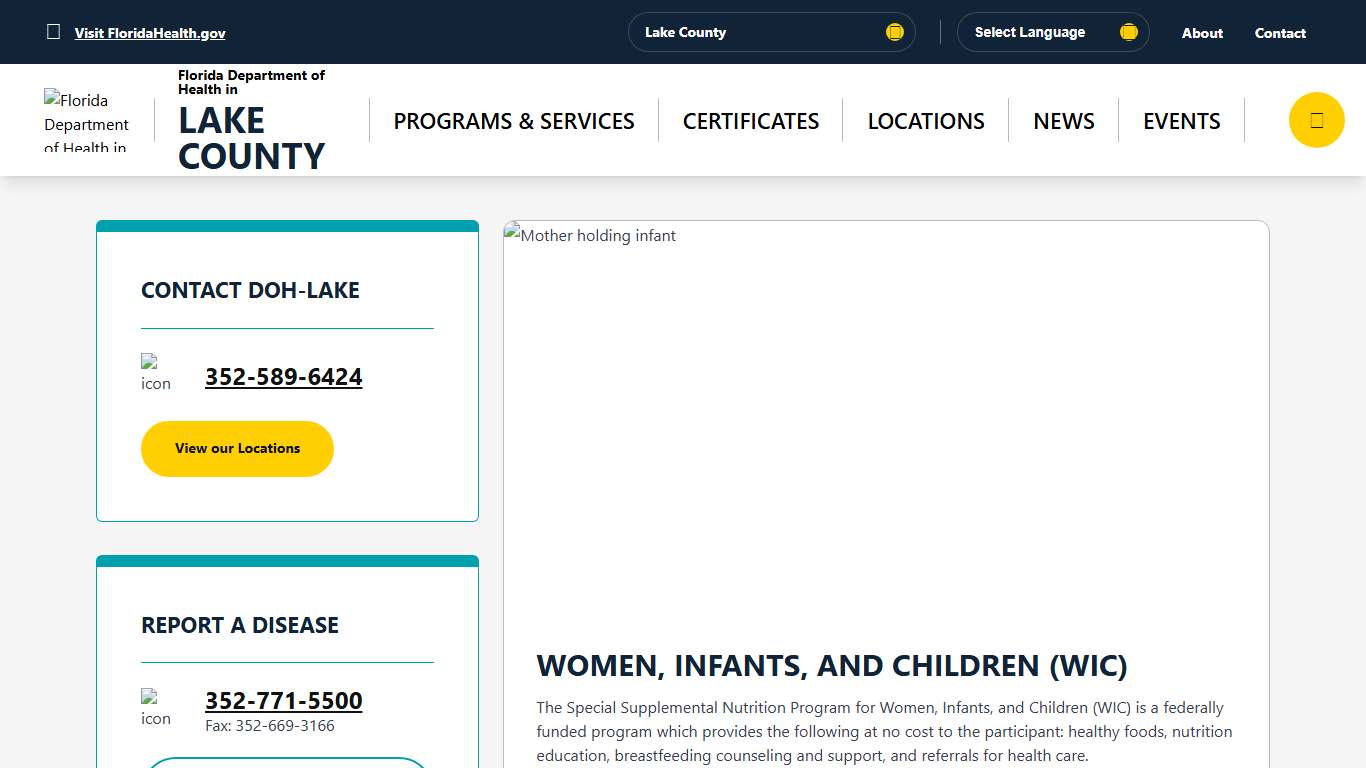Image resolution: width=1366 pixels, height=768 pixels.
Task: Click the View our Locations button
Action: [x=237, y=448]
